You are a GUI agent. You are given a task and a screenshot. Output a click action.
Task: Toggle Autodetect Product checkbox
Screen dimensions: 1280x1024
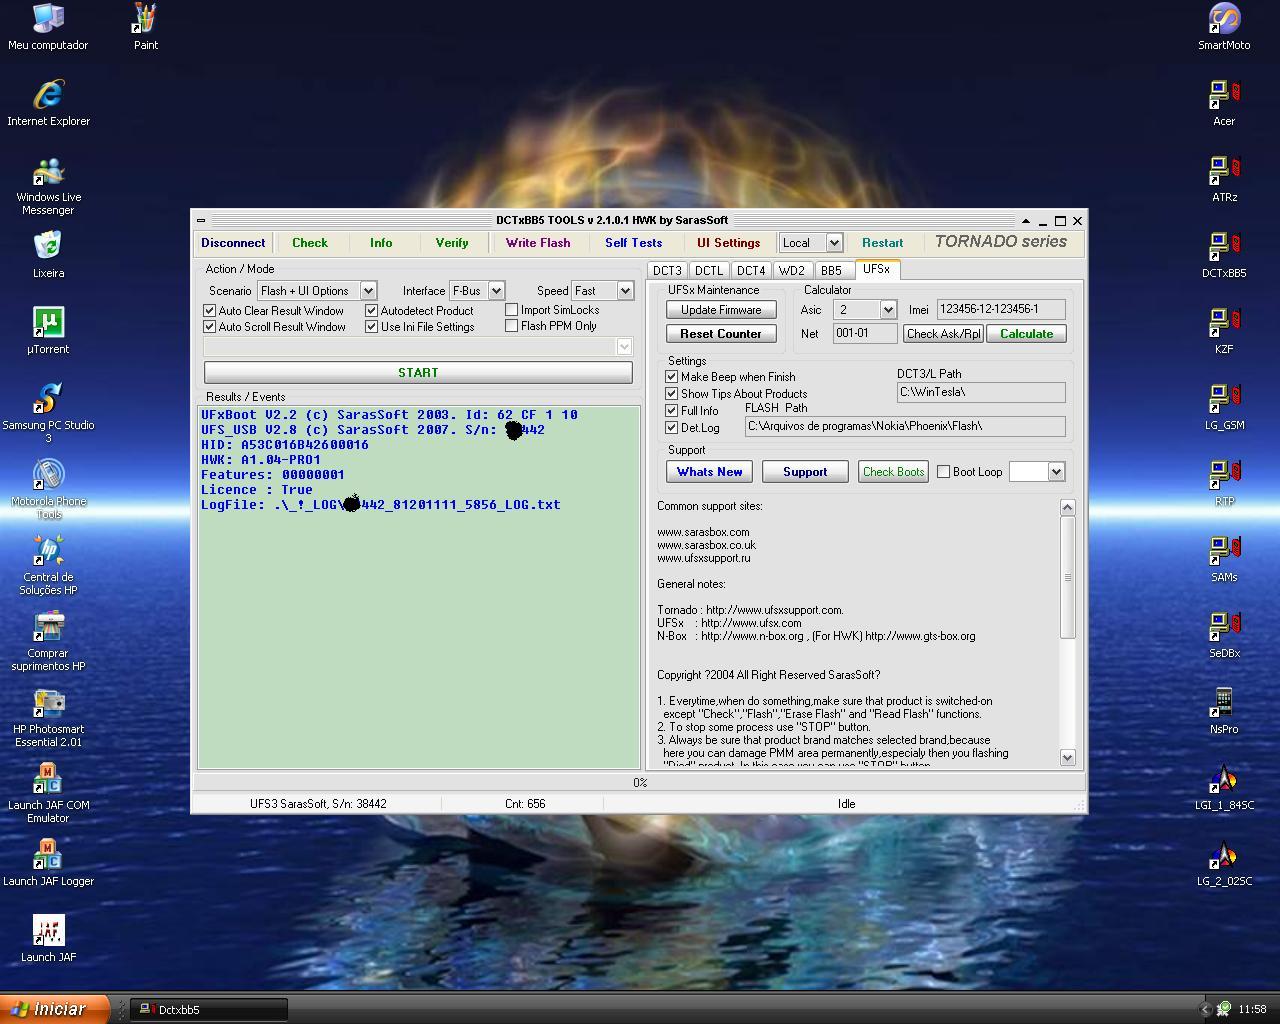click(x=372, y=311)
